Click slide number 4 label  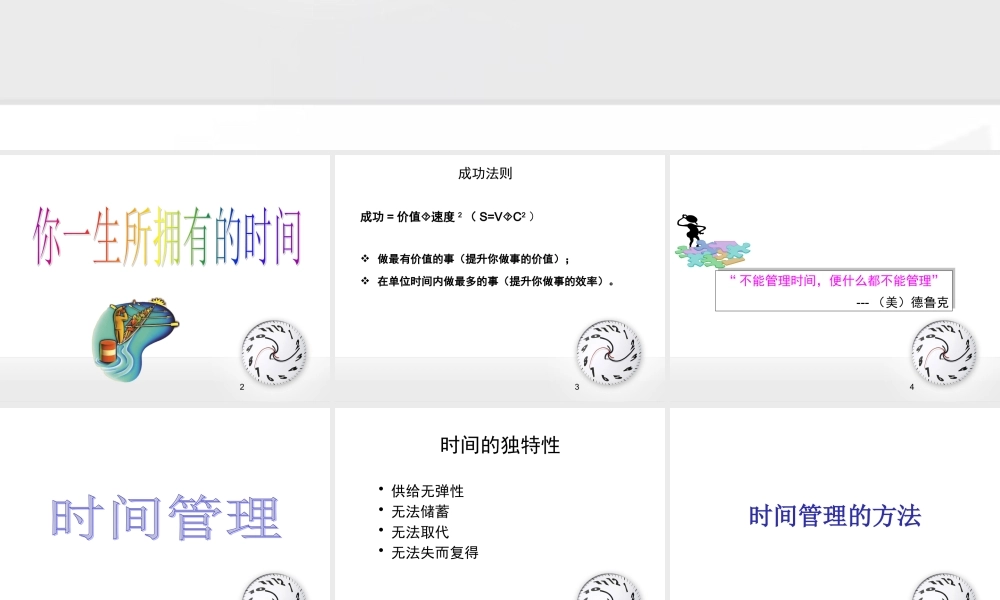click(911, 387)
